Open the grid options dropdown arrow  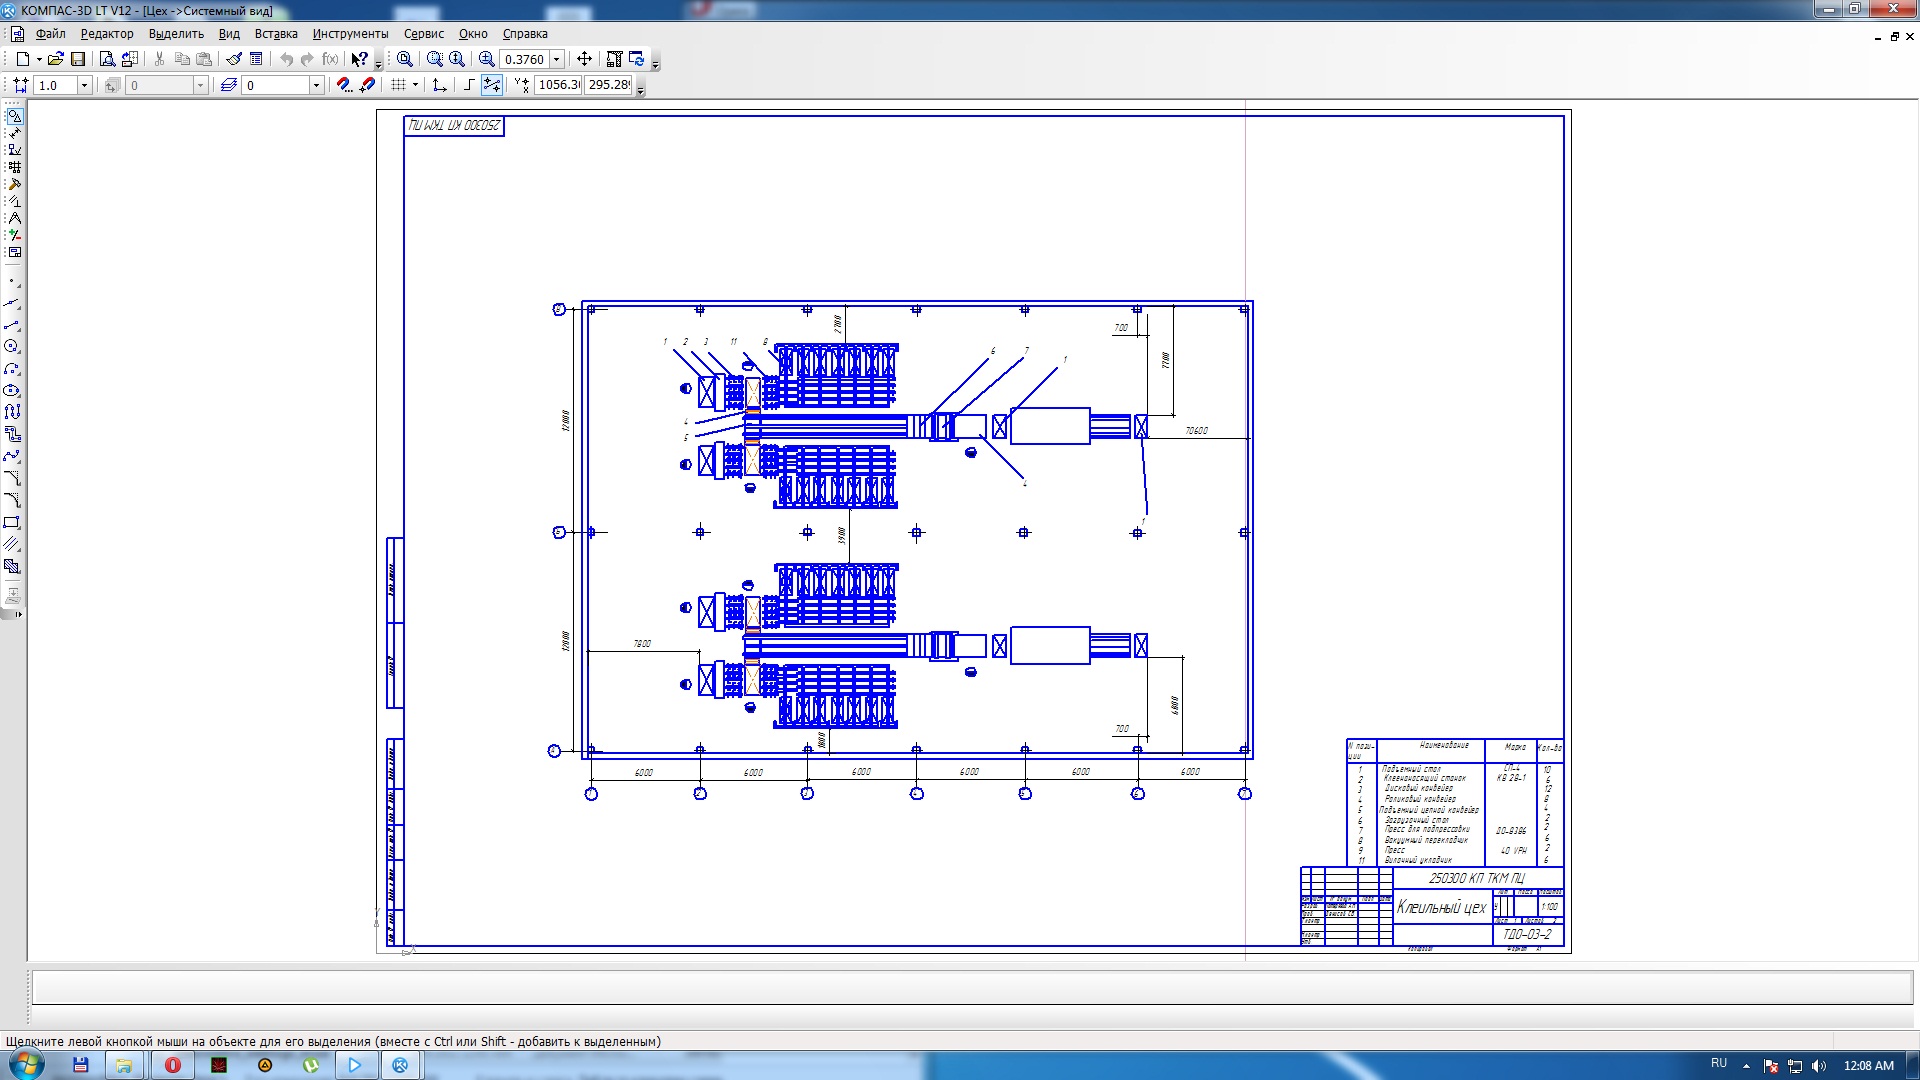415,85
